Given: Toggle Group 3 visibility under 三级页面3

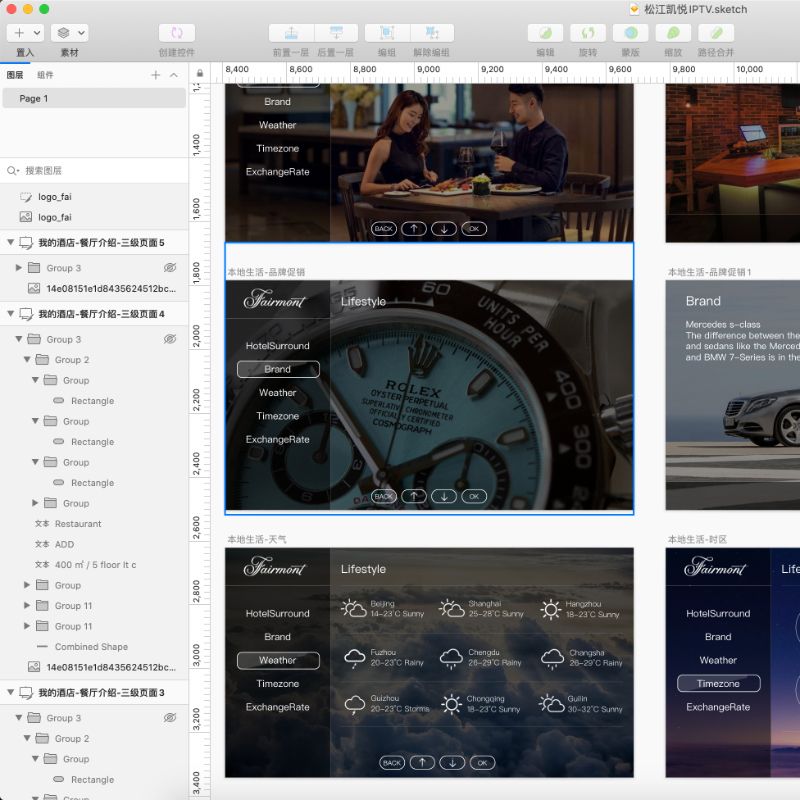Looking at the screenshot, I should pos(170,718).
